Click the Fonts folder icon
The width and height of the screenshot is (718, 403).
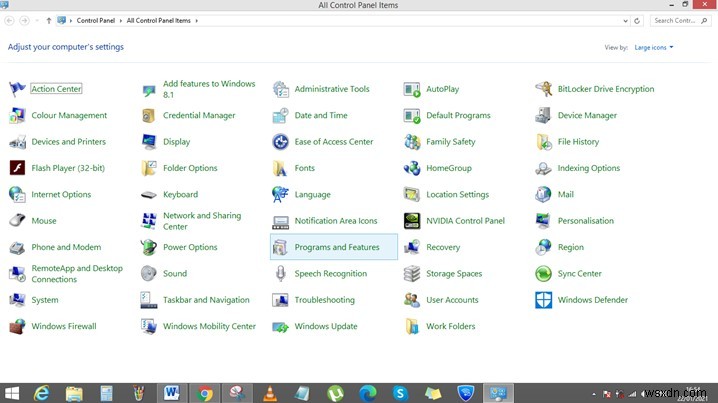(x=280, y=168)
